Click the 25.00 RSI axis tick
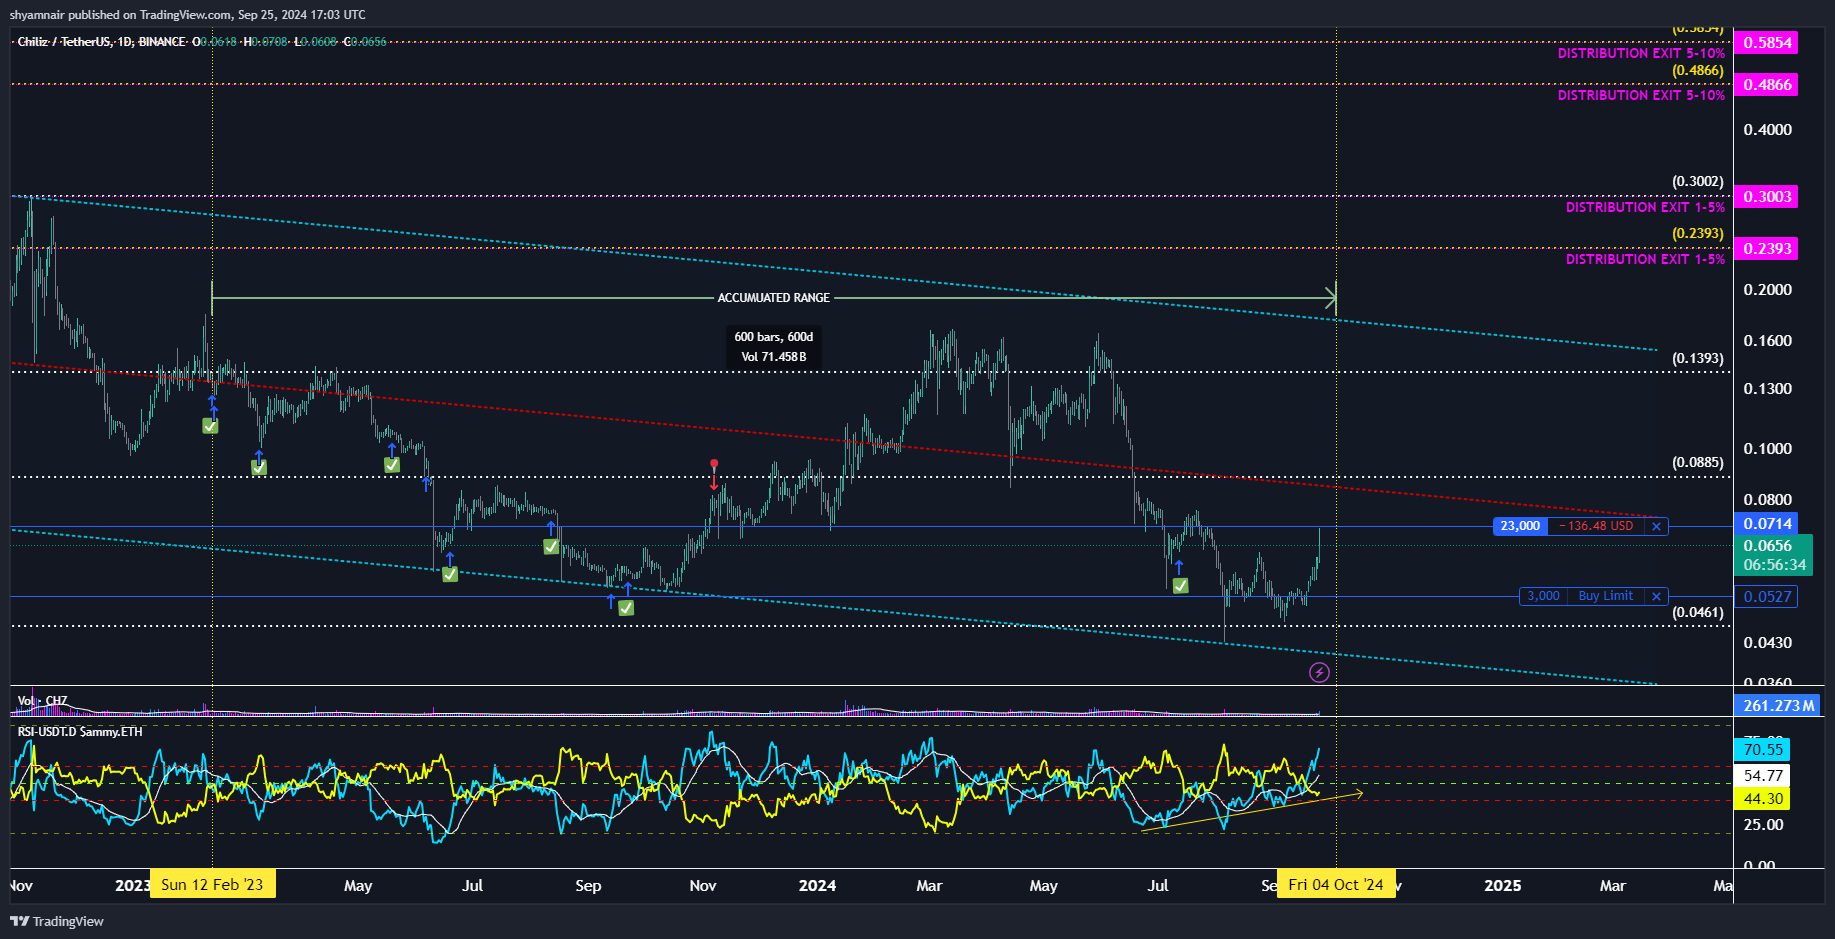The image size is (1835, 939). point(1763,825)
